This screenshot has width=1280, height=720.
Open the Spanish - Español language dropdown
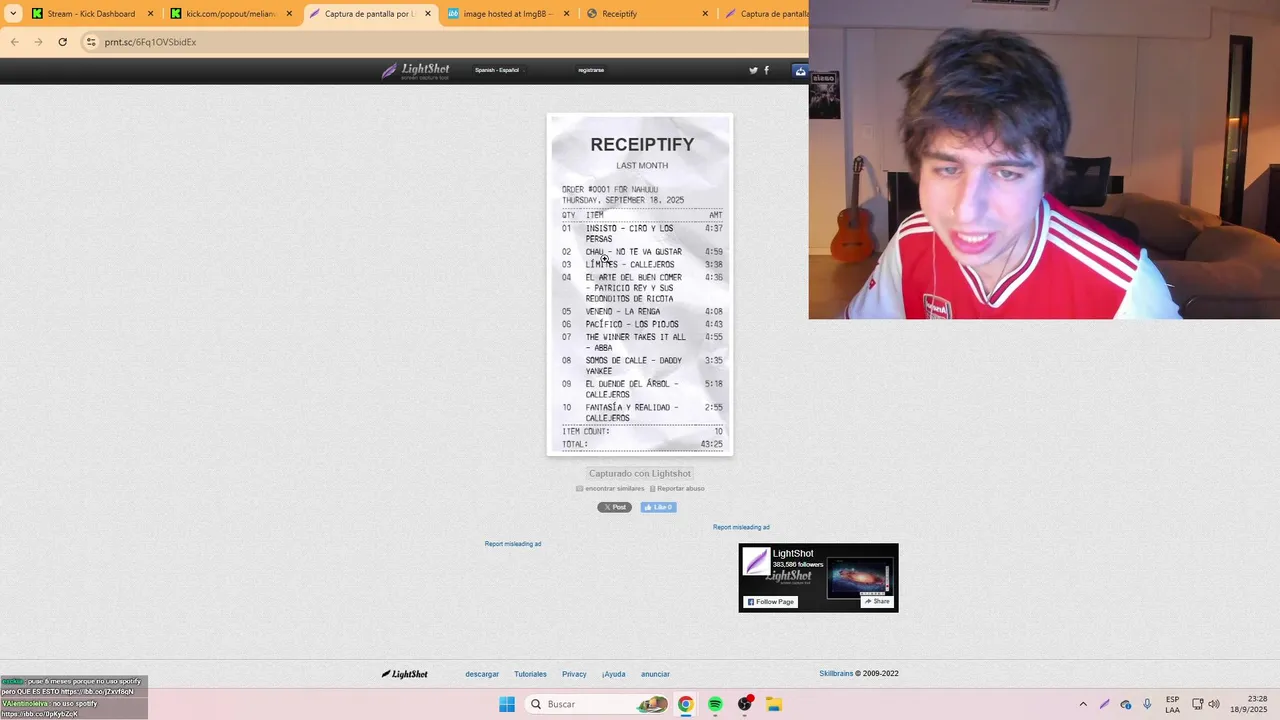(499, 70)
